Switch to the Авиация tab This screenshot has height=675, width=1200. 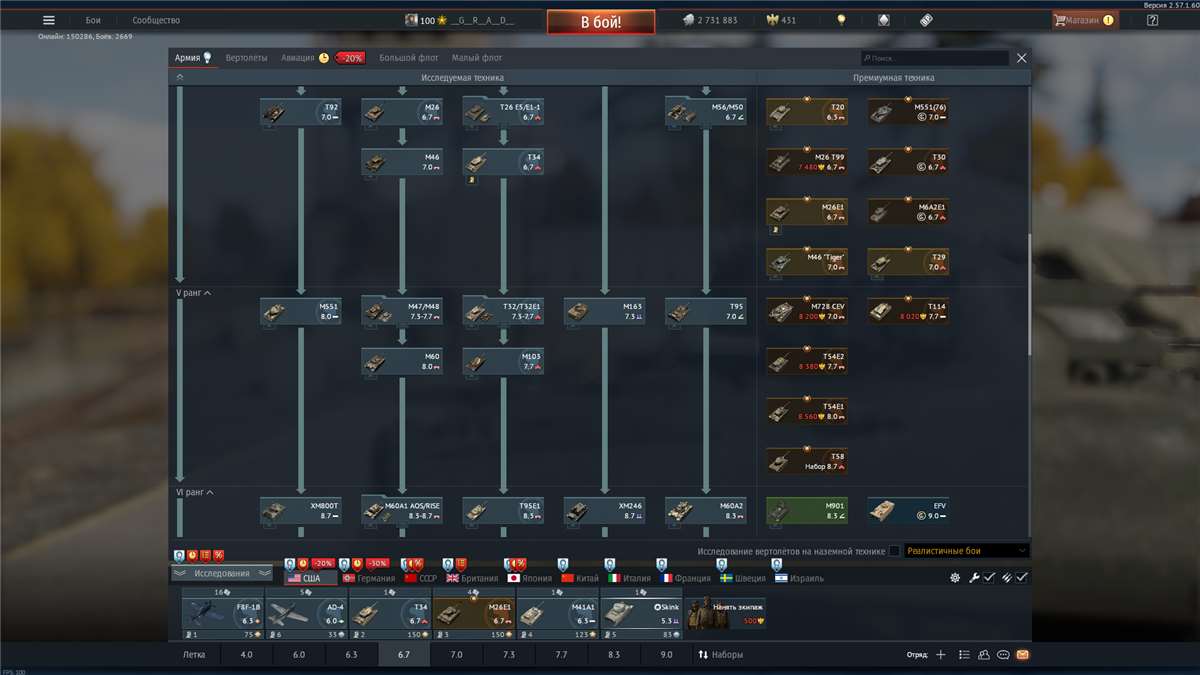(x=298, y=58)
